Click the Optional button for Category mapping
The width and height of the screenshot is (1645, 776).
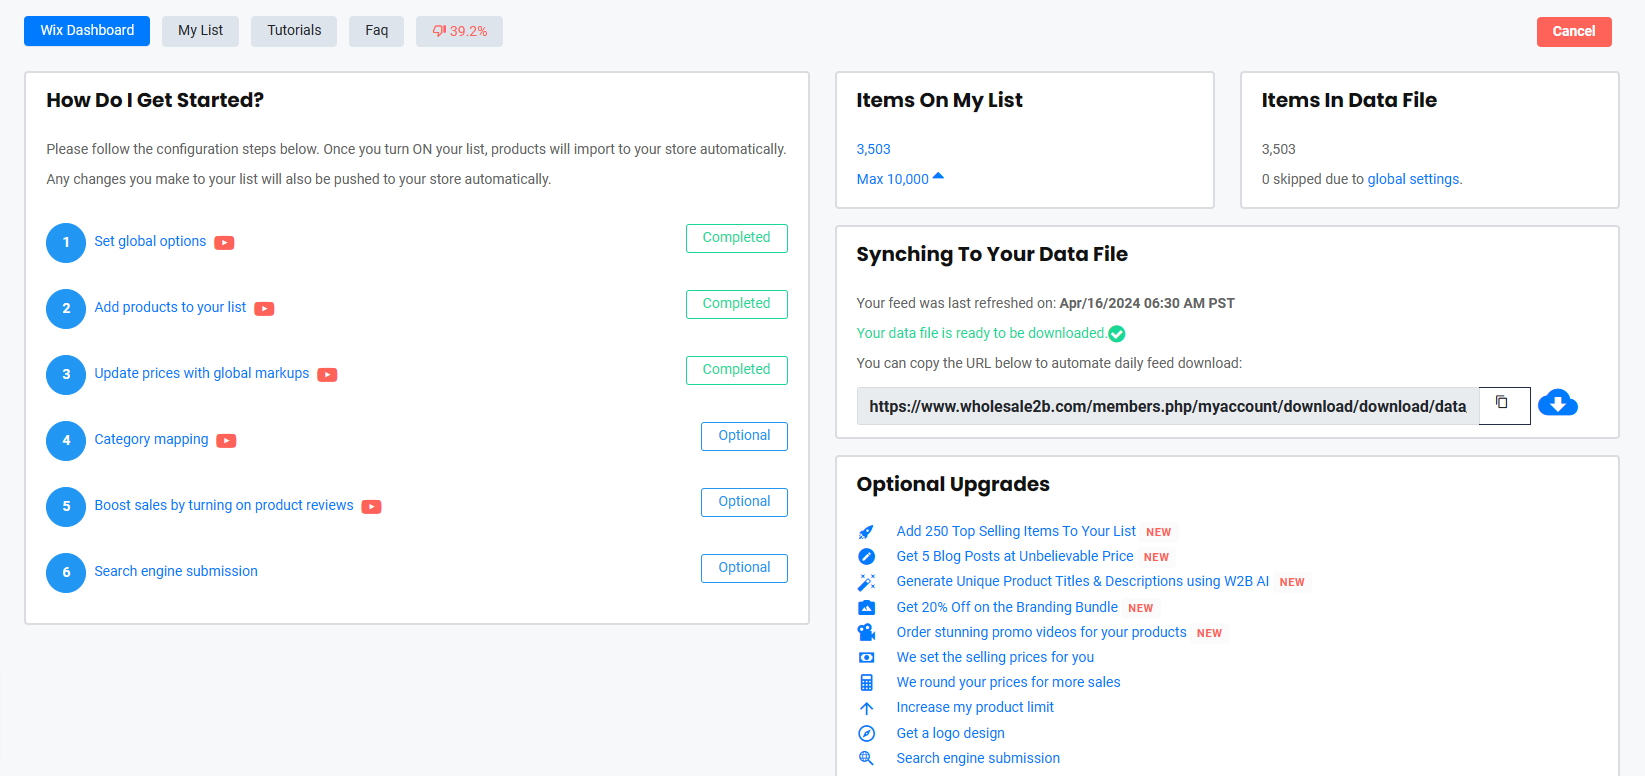point(744,436)
